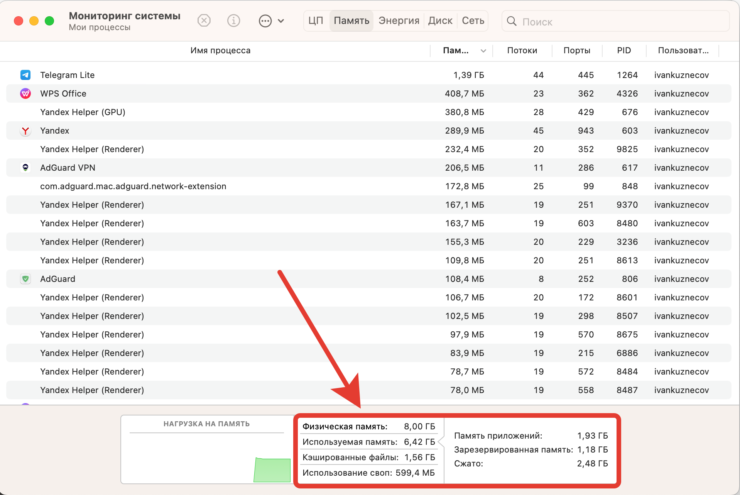Click the Зарезервированная память 1,18 ГБ entry
This screenshot has height=495, width=740.
click(x=531, y=450)
